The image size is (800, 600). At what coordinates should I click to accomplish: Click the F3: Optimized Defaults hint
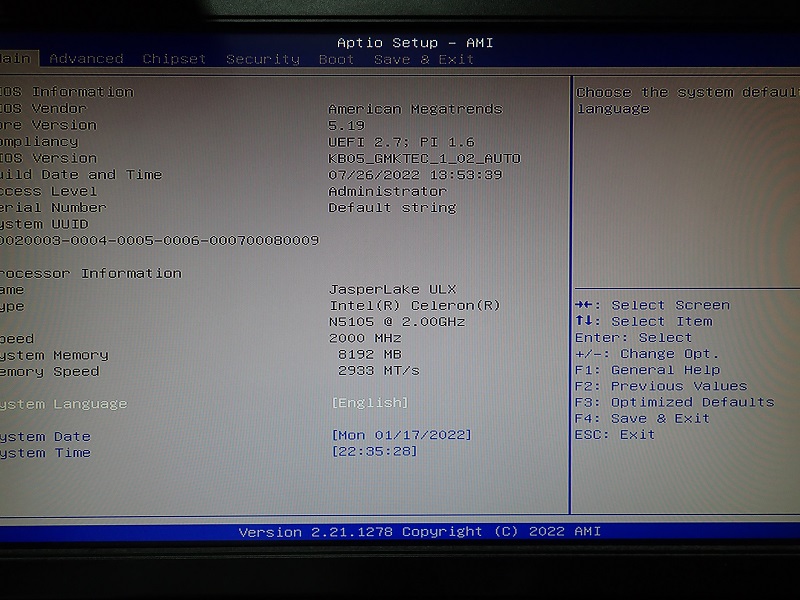[x=675, y=402]
